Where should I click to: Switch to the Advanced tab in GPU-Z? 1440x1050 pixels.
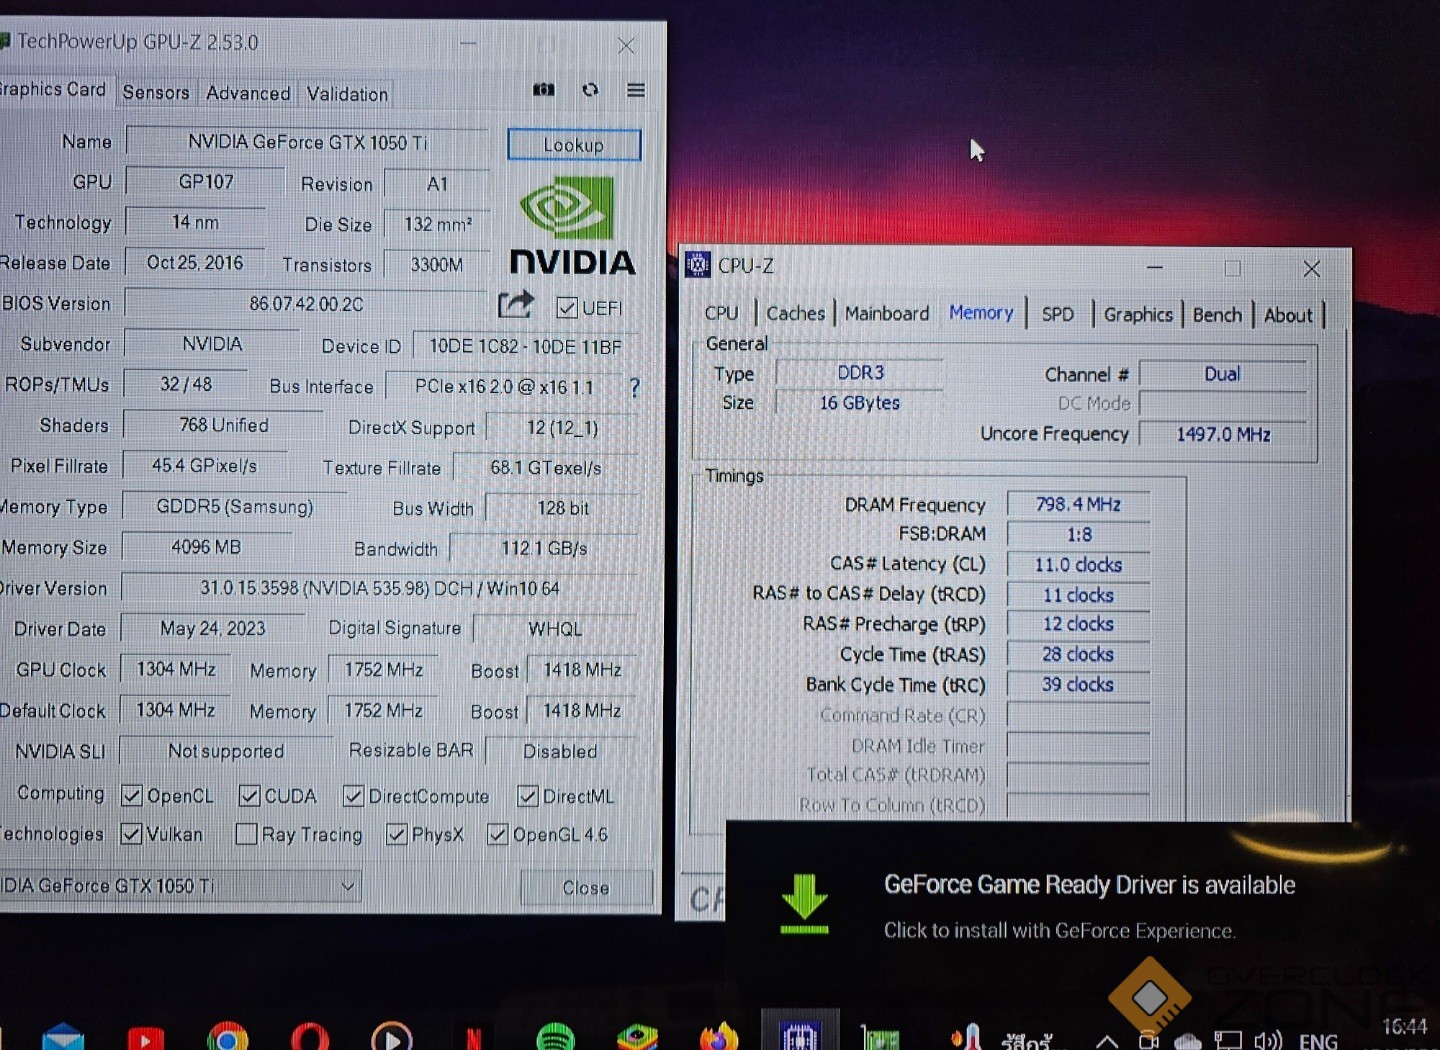248,93
